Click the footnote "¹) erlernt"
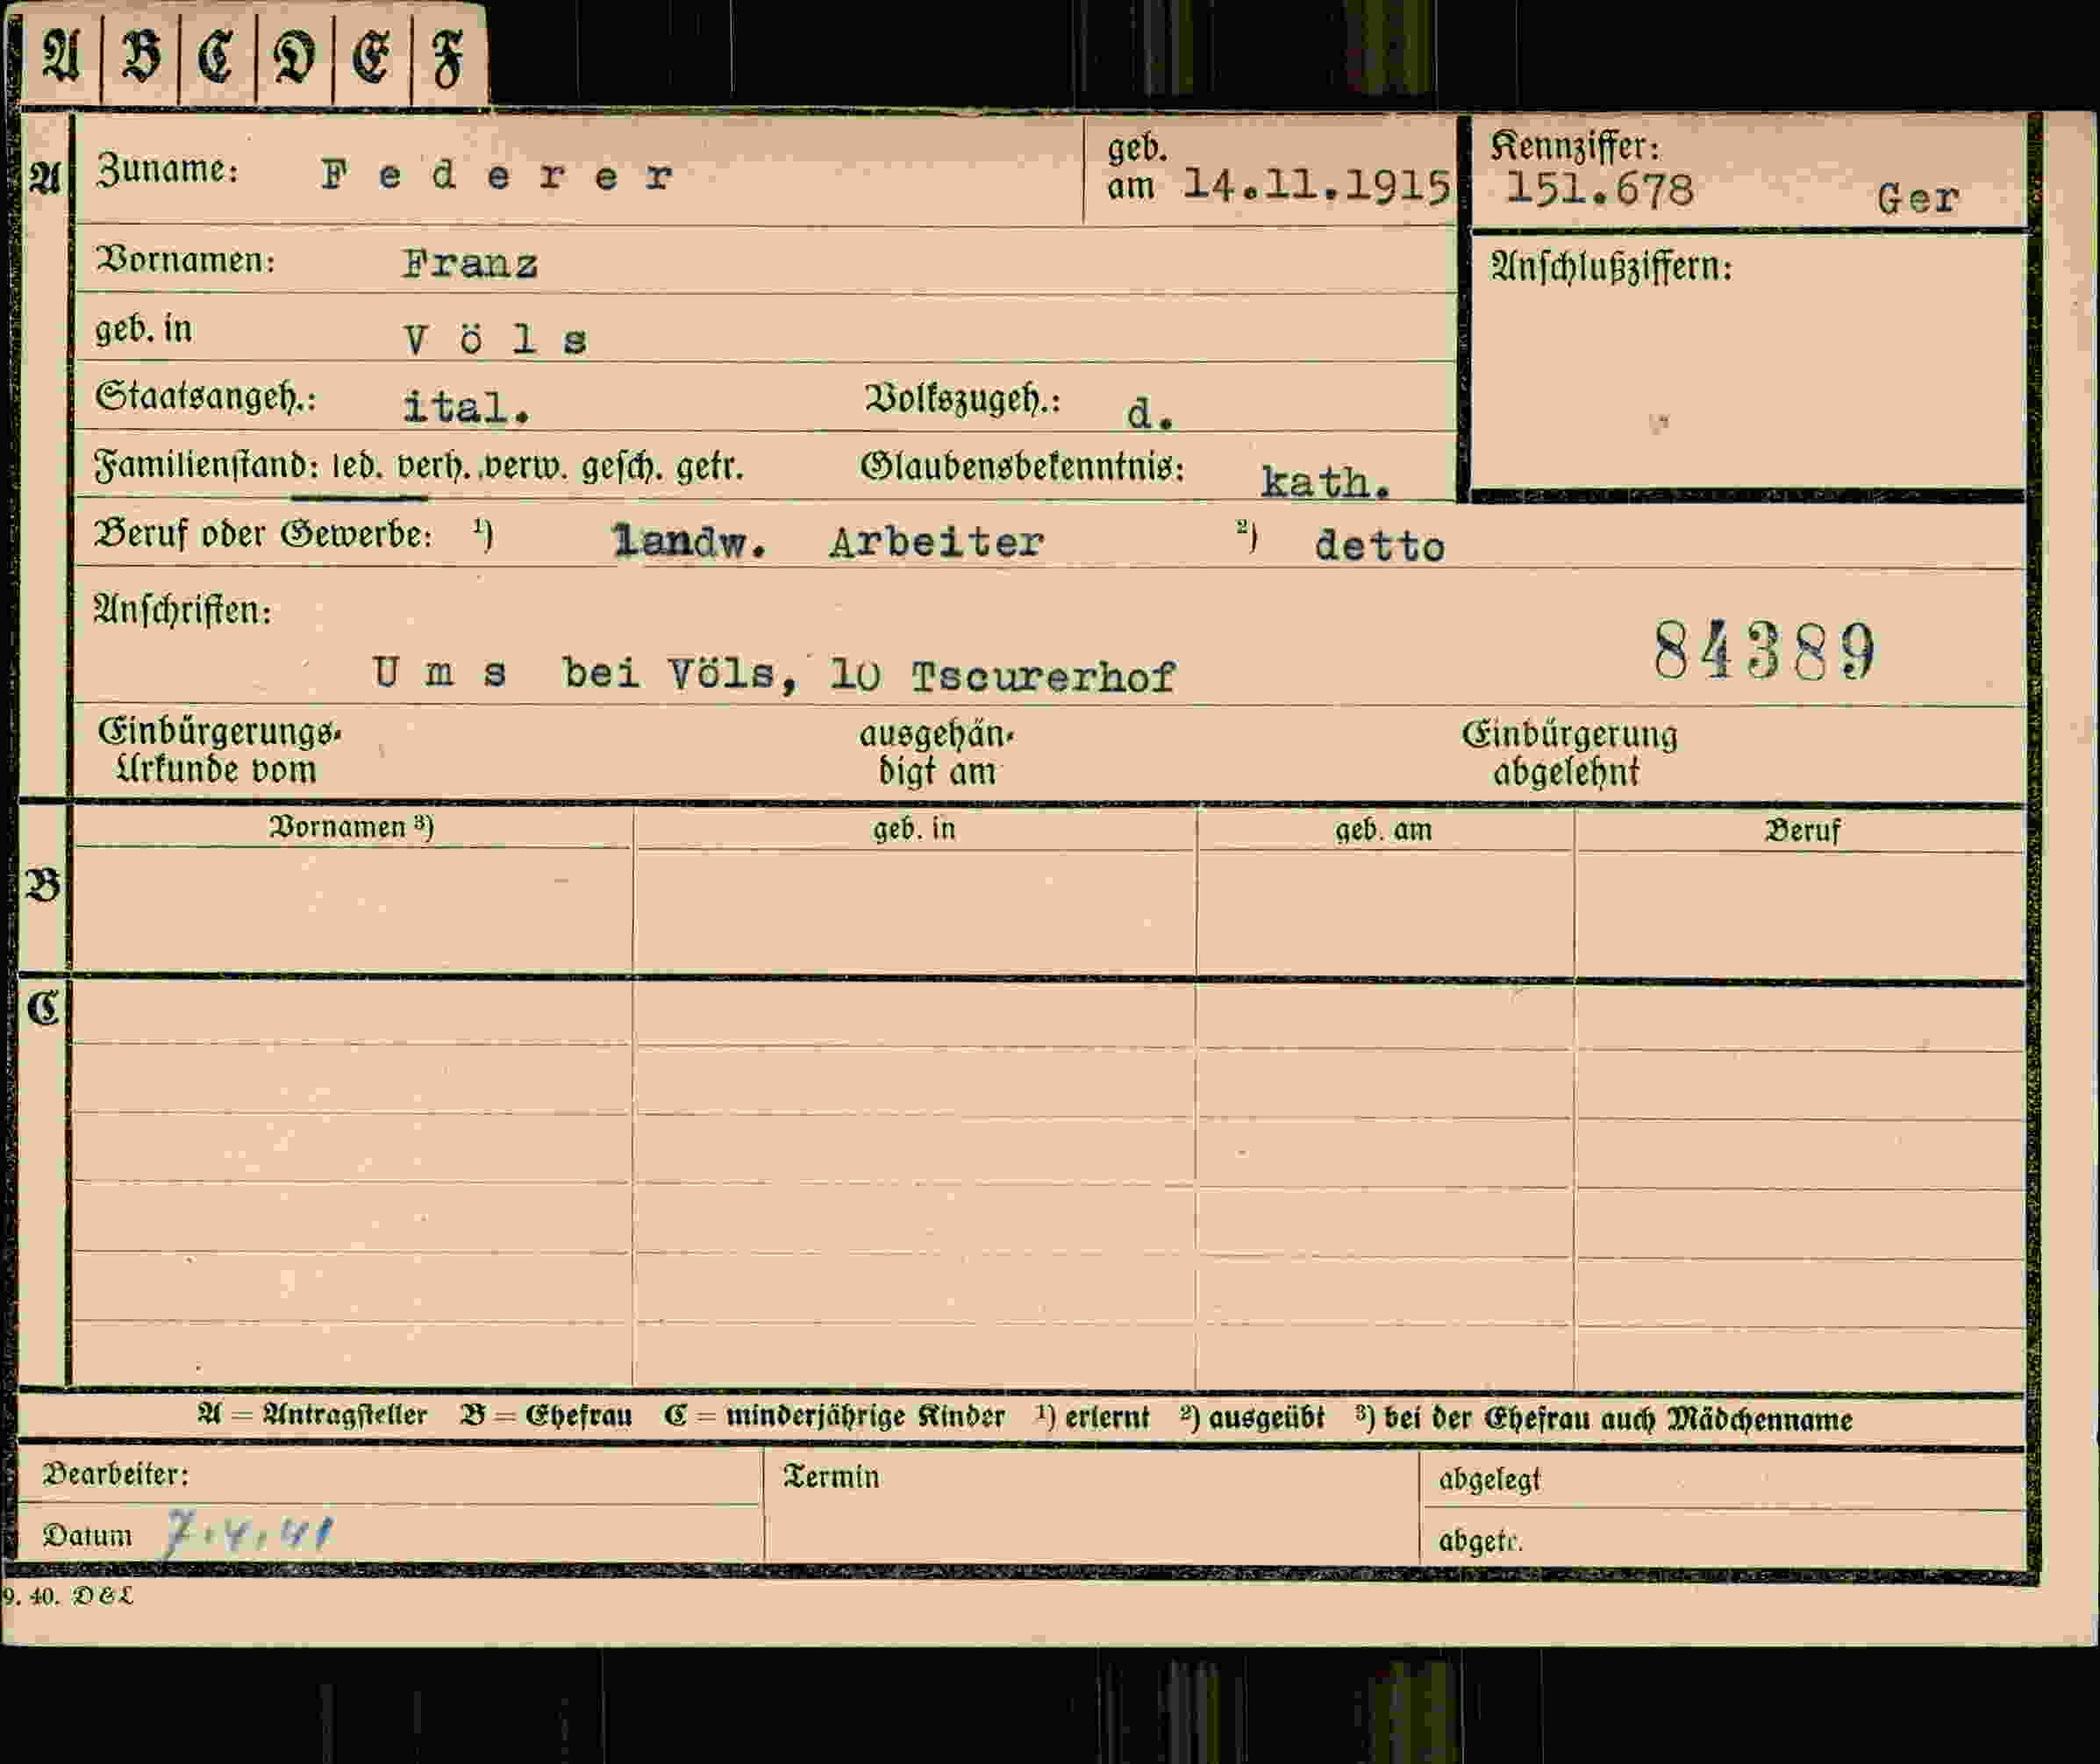 (x=1093, y=1418)
